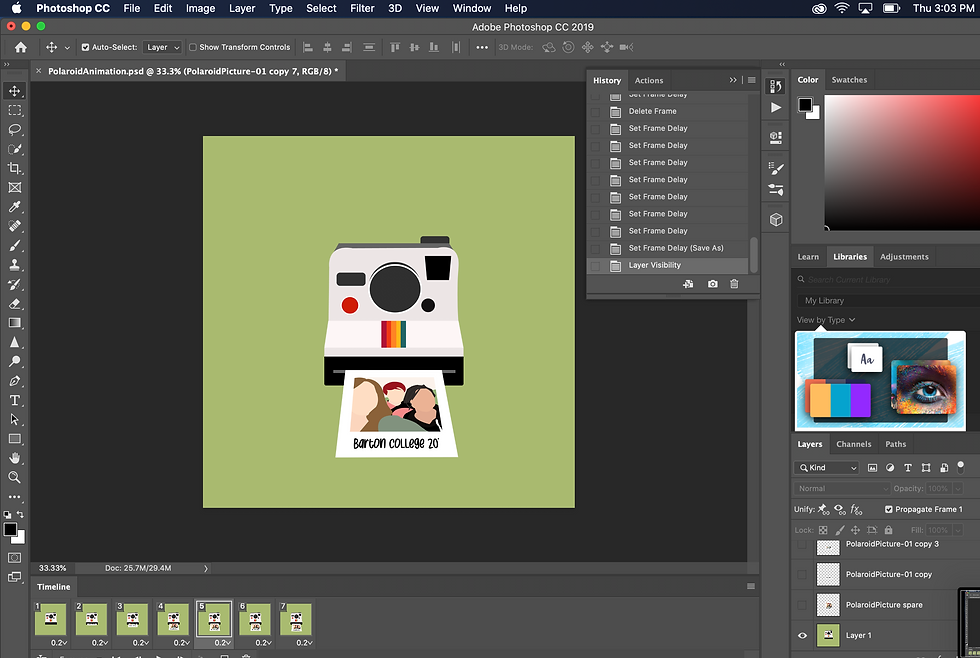The width and height of the screenshot is (980, 658).
Task: Select the Hand tool
Action: coord(14,458)
